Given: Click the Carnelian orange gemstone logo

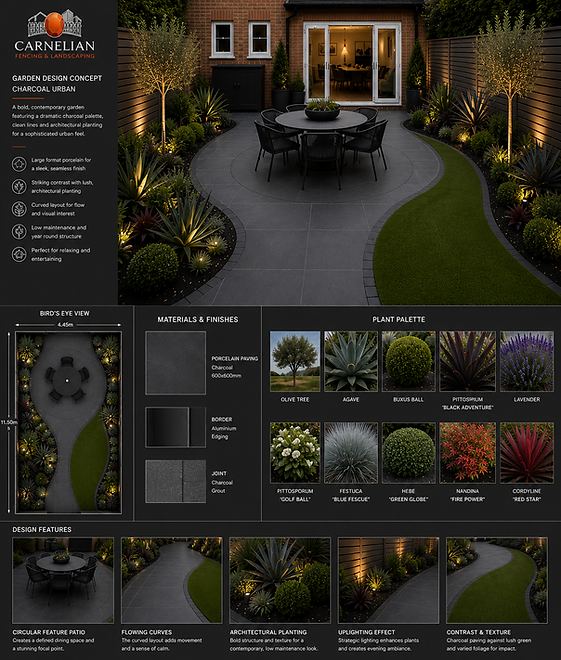Looking at the screenshot, I should coord(54,24).
